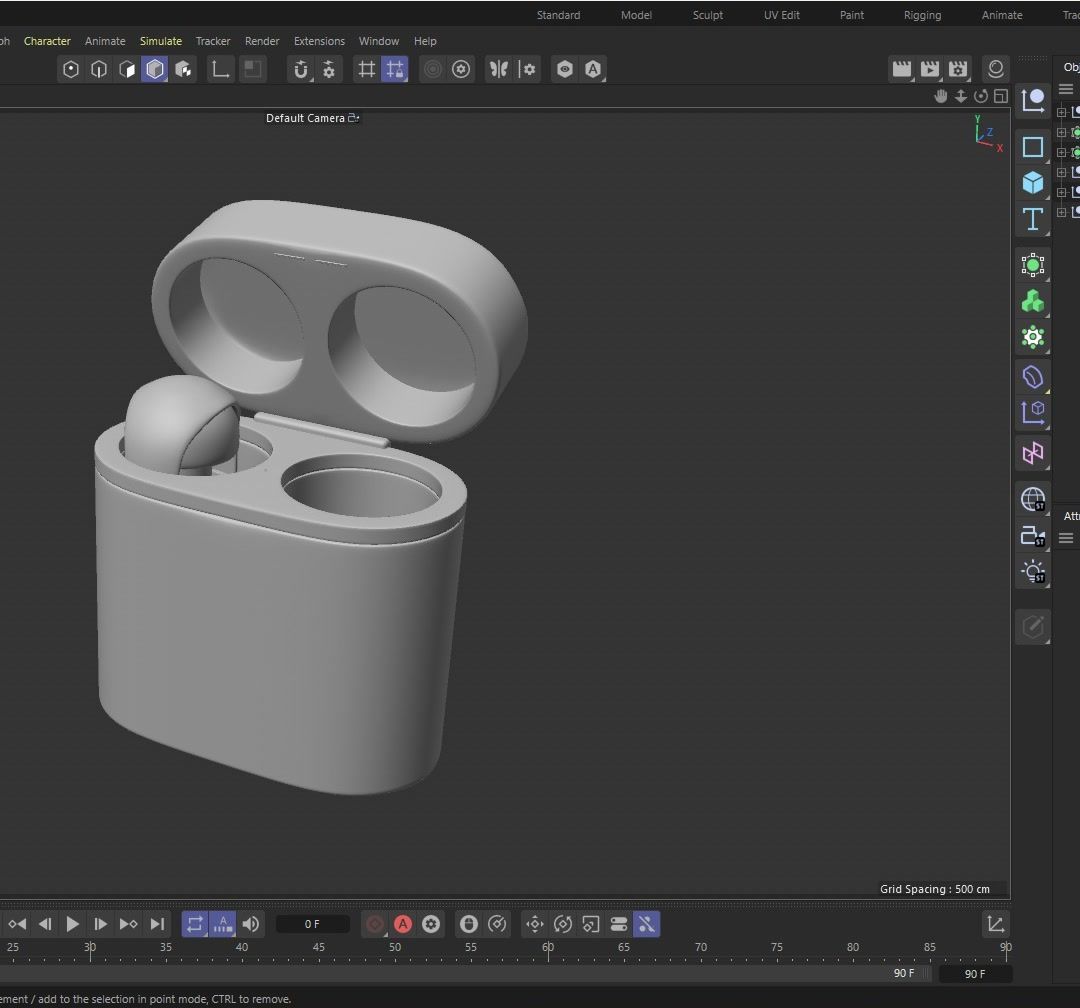Open snap settings gear icon
The image size is (1080, 1008).
point(329,69)
